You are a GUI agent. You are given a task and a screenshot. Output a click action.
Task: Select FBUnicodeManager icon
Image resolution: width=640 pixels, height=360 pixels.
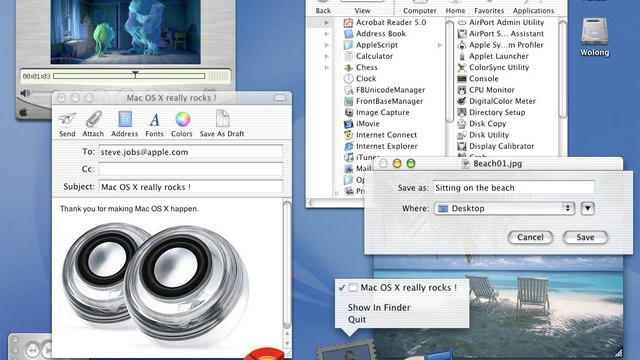(x=348, y=90)
